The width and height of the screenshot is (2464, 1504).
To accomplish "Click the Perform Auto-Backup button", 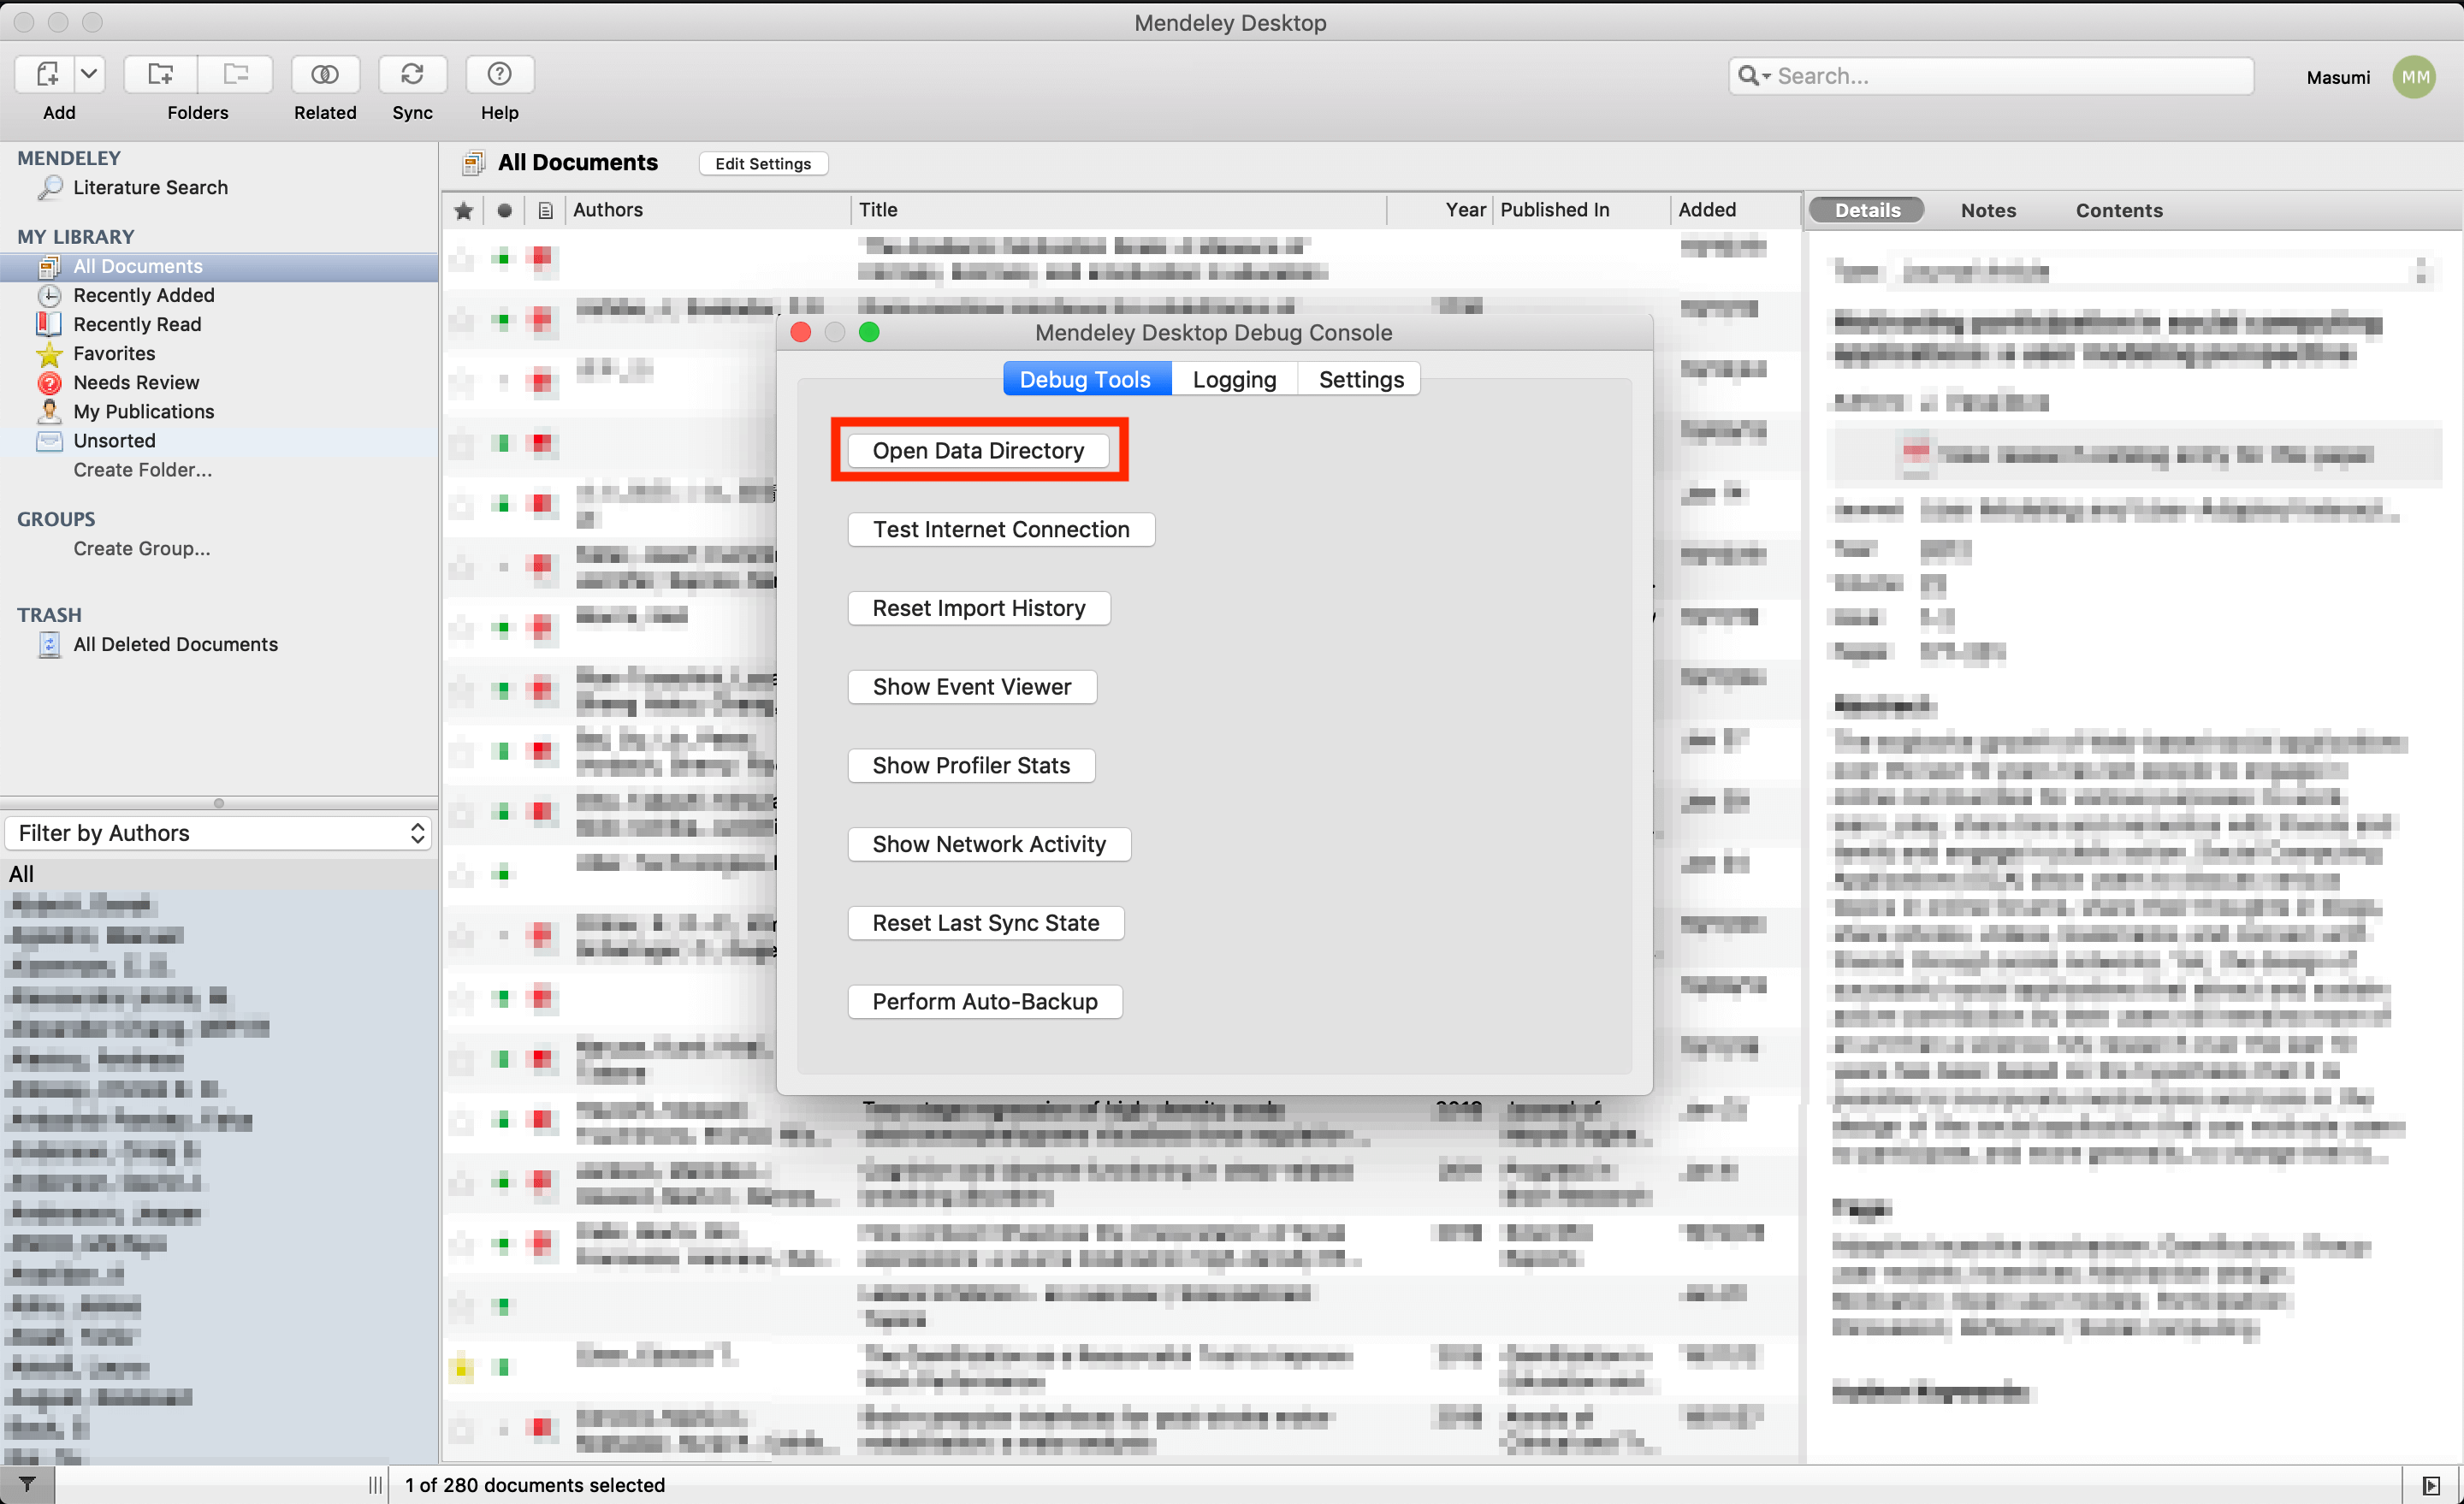I will 985,1001.
